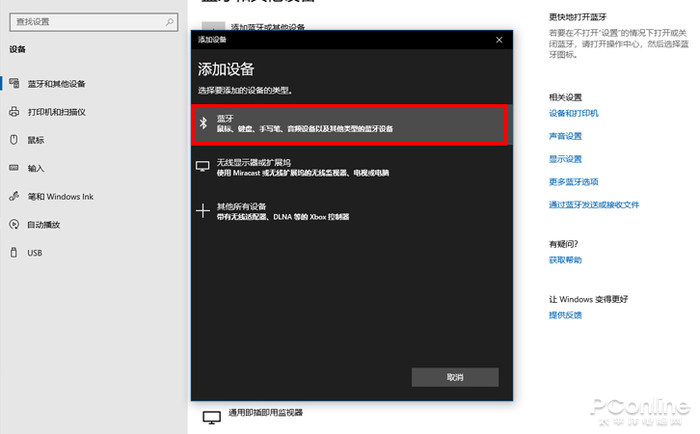
Task: Click the 更快地打开蓝牙 heading
Action: click(x=578, y=17)
